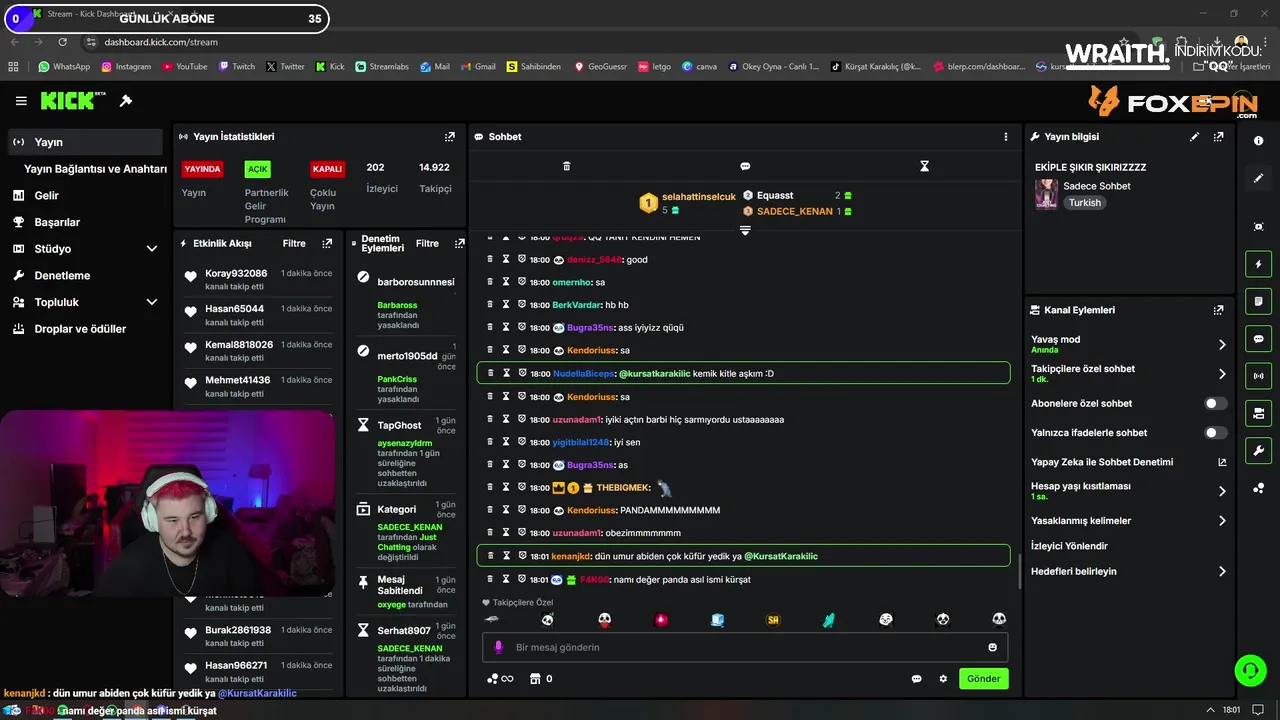Open the Streamlabs bookmark
Viewport: 1280px width, 720px height.
tap(381, 67)
